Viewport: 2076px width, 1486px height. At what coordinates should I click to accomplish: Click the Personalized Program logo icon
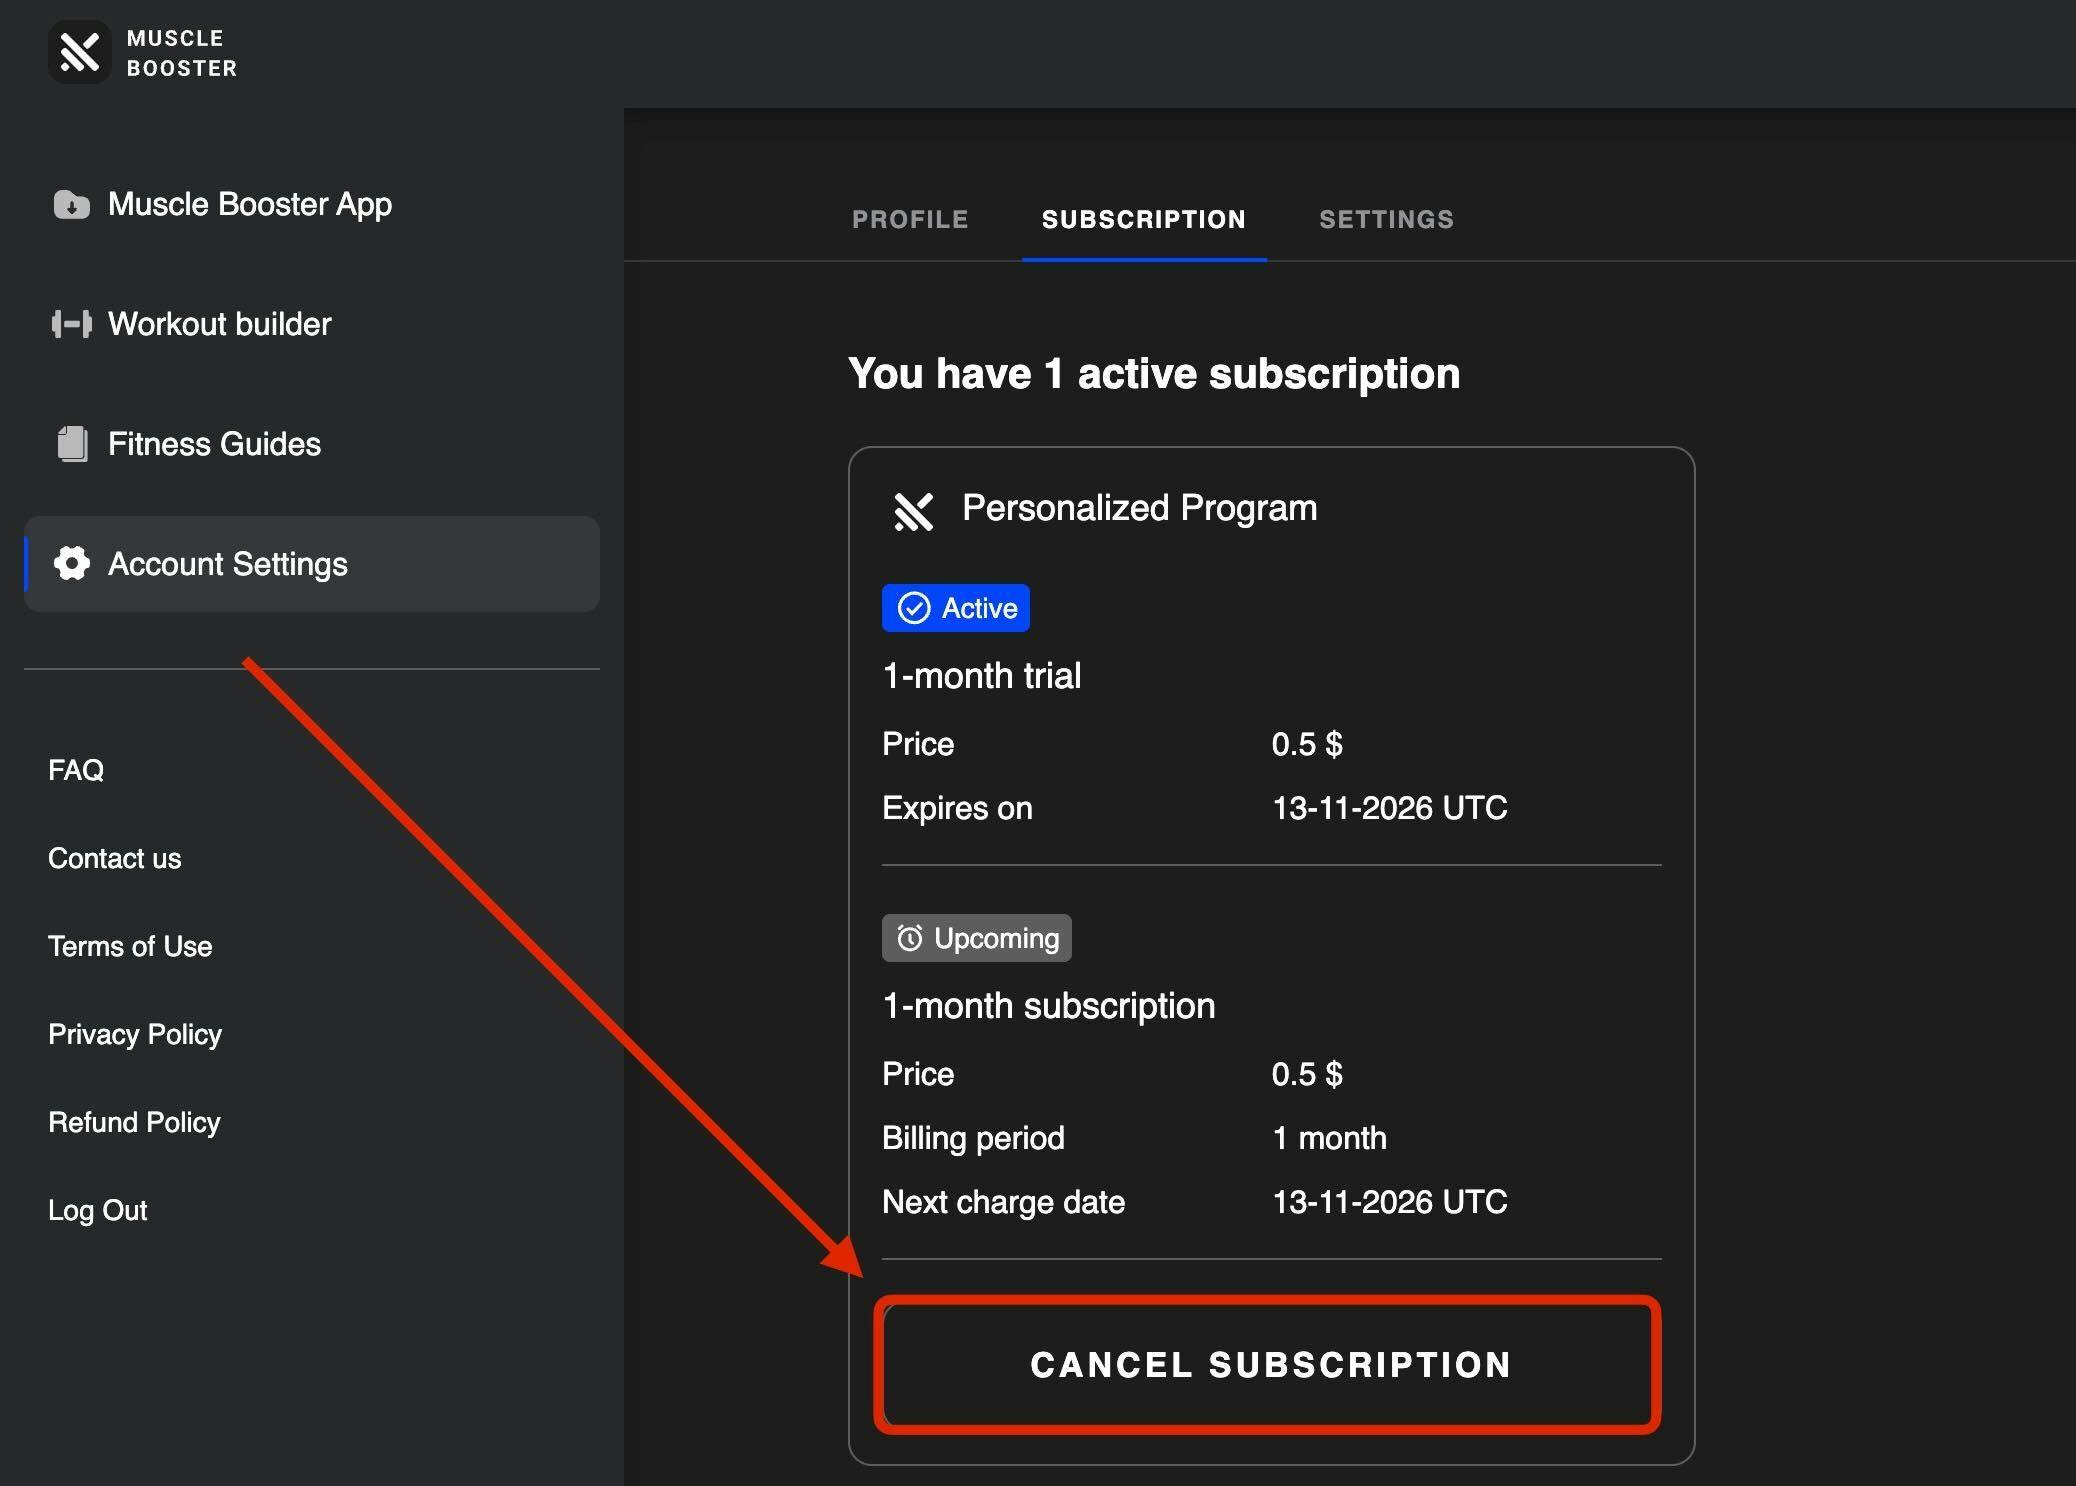(x=913, y=511)
